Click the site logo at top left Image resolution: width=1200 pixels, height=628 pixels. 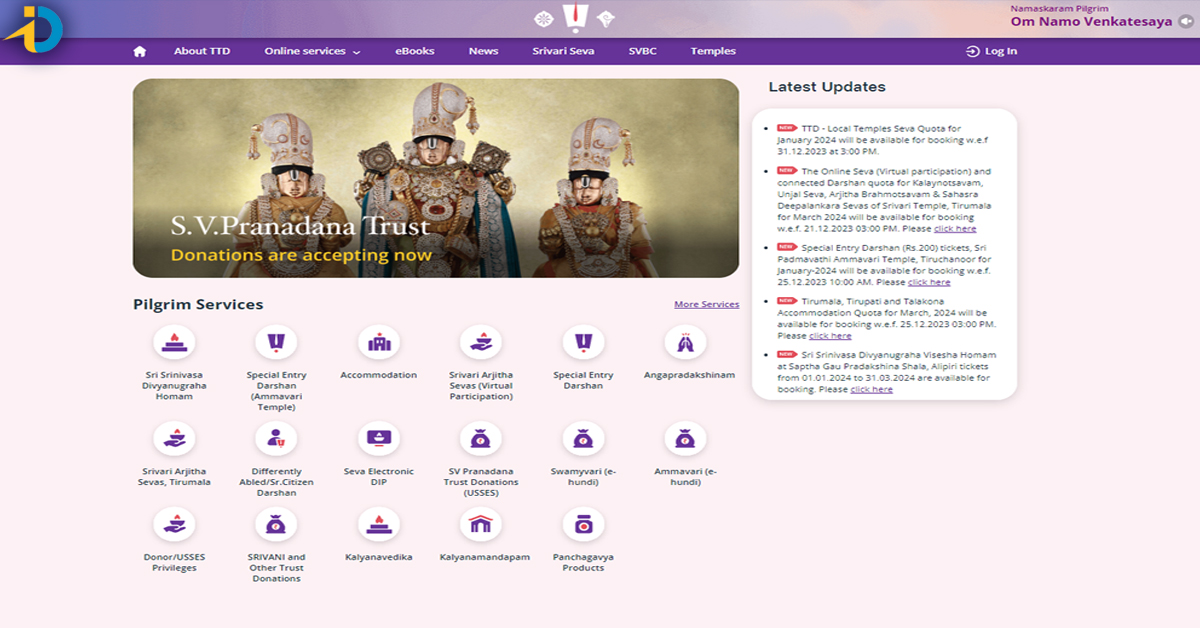pos(32,29)
